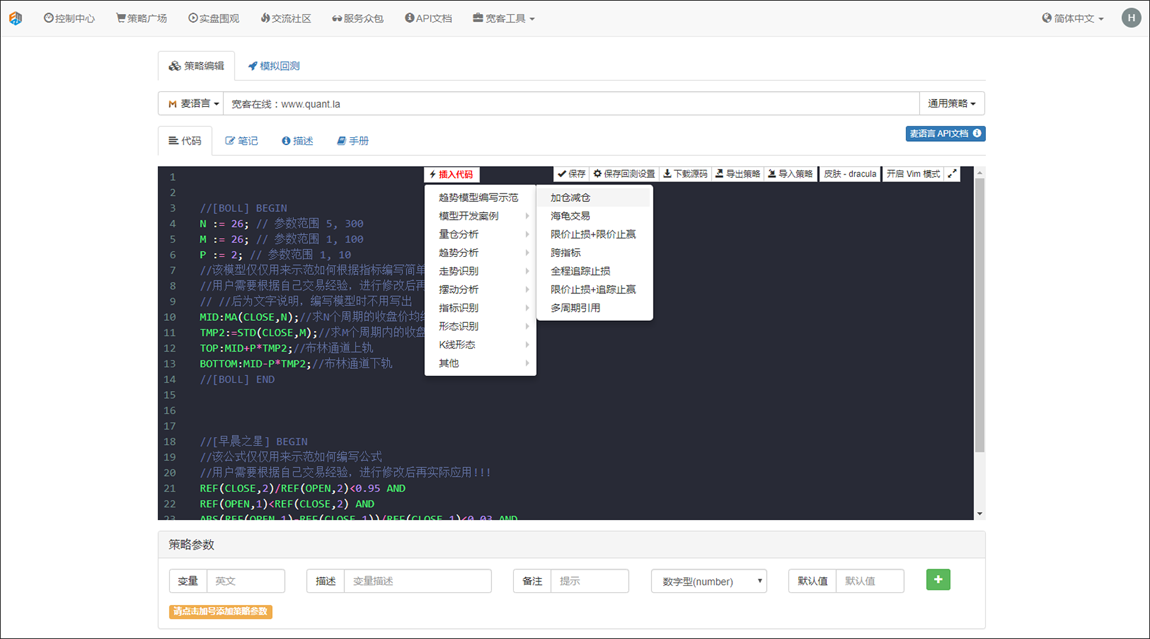Click 导出策略 export strategy button
Viewport: 1150px width, 639px height.
738,174
